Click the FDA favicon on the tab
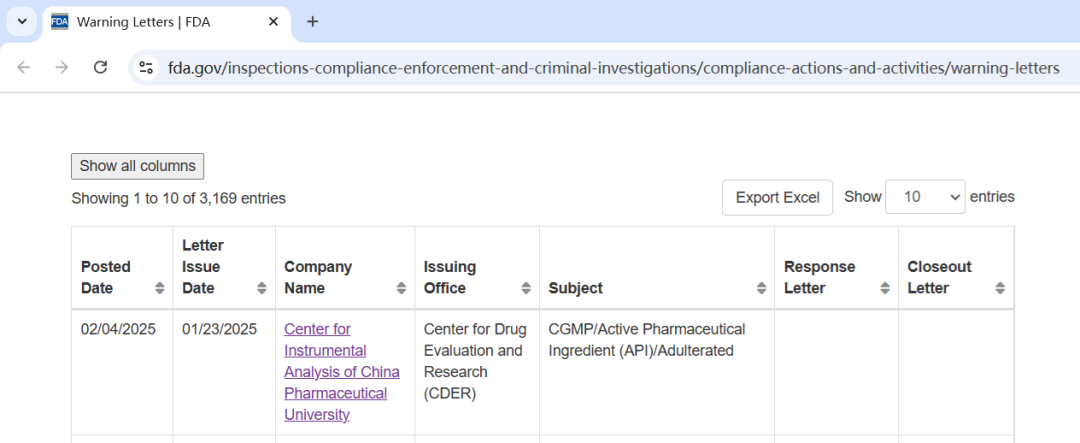 60,21
